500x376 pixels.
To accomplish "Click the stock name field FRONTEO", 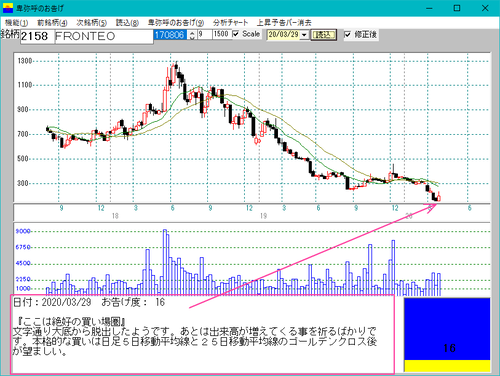I will [x=104, y=36].
